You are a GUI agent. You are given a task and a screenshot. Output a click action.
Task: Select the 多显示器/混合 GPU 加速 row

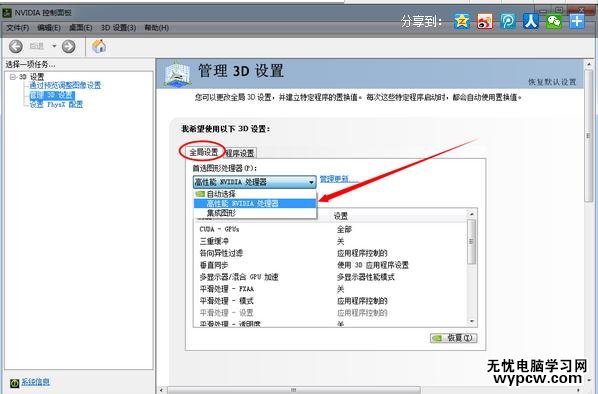330,277
